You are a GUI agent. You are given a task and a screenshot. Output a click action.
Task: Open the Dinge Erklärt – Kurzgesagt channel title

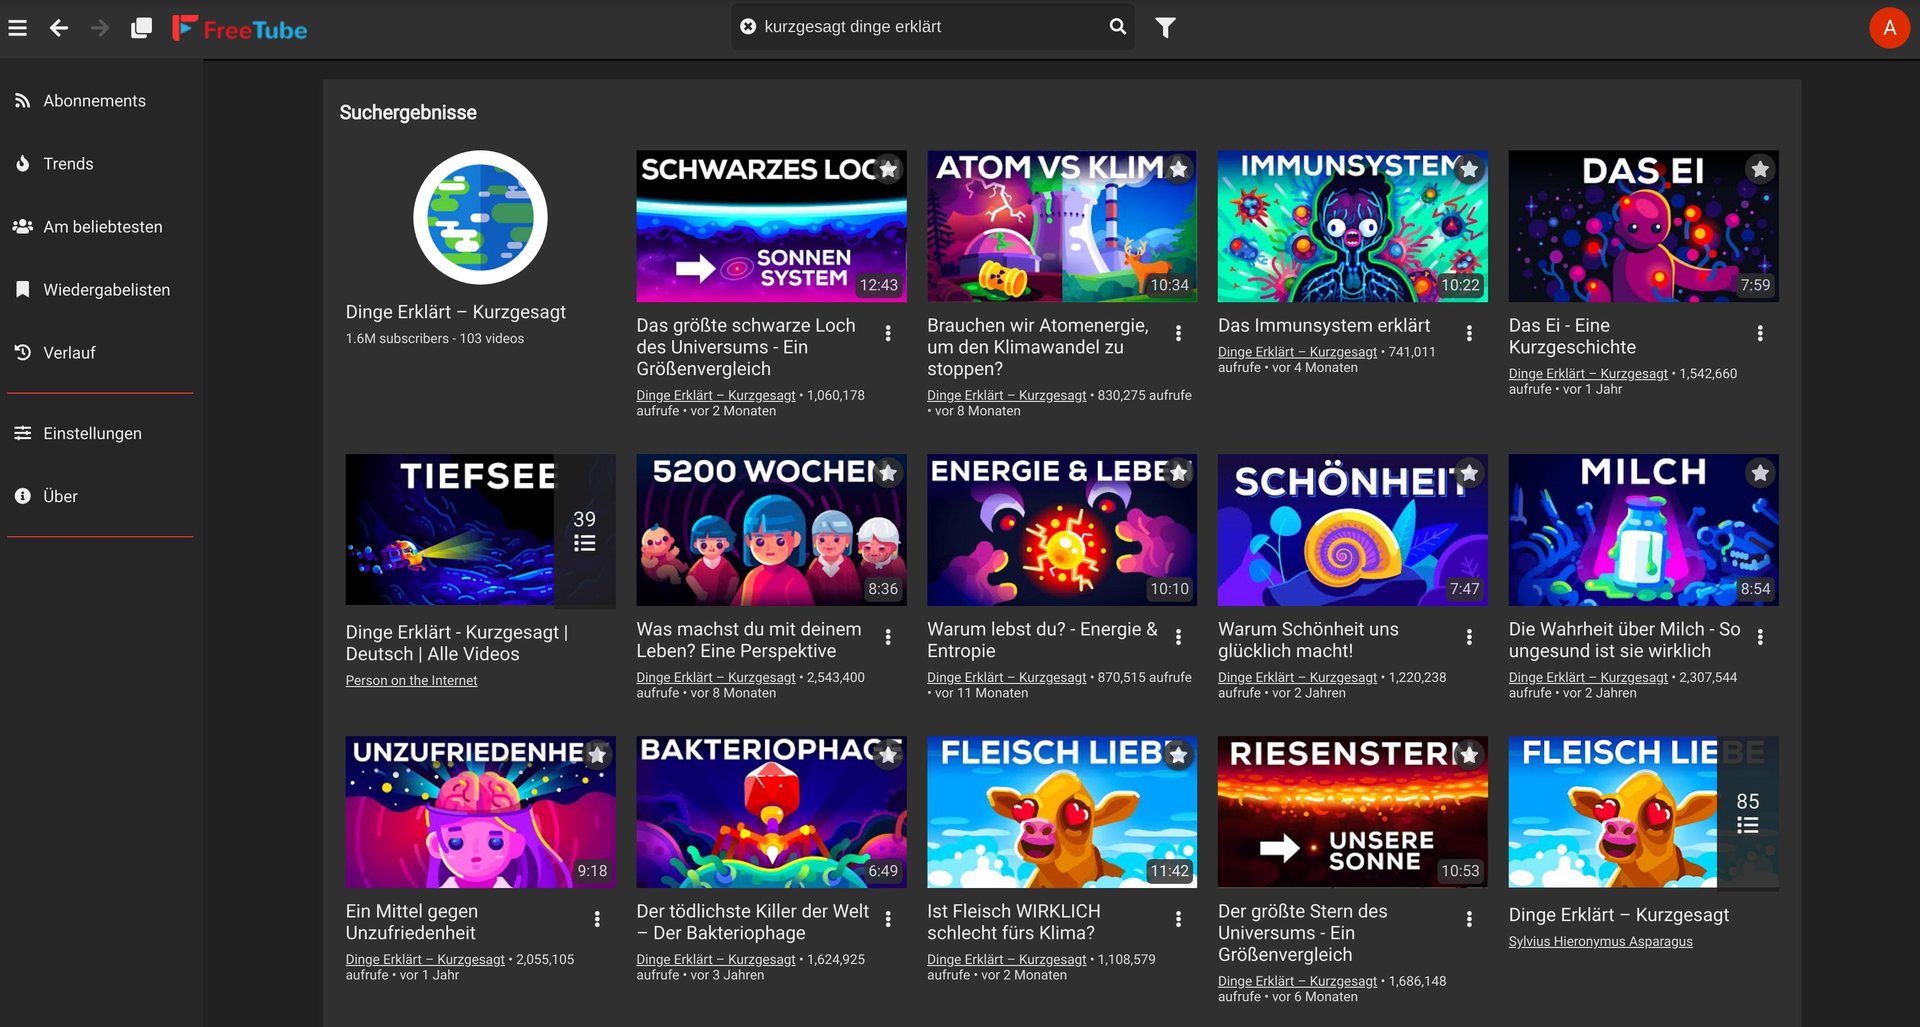click(x=456, y=312)
